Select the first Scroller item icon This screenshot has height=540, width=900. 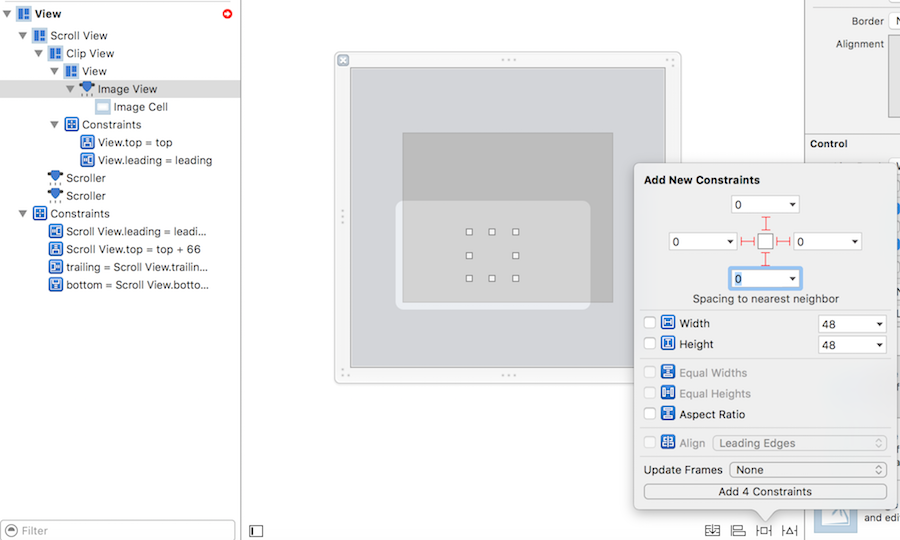click(55, 178)
